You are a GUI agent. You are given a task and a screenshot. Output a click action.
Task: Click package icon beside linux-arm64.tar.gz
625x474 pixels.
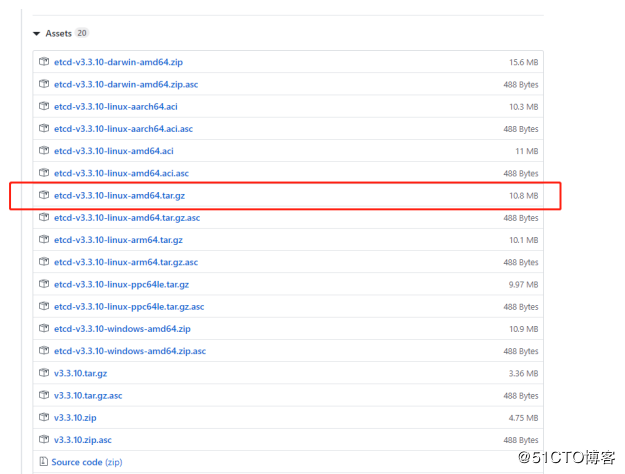44,239
